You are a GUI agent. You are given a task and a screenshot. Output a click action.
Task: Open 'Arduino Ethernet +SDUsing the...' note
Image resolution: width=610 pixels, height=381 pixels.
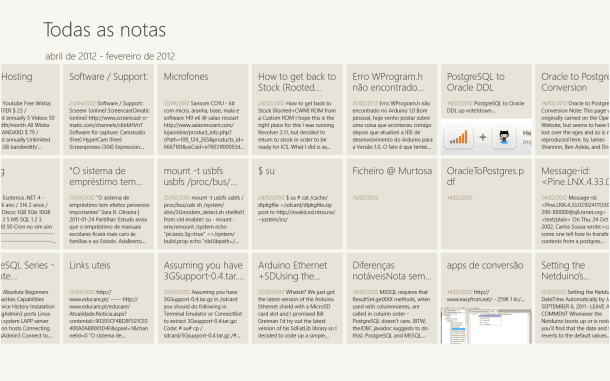(x=297, y=298)
